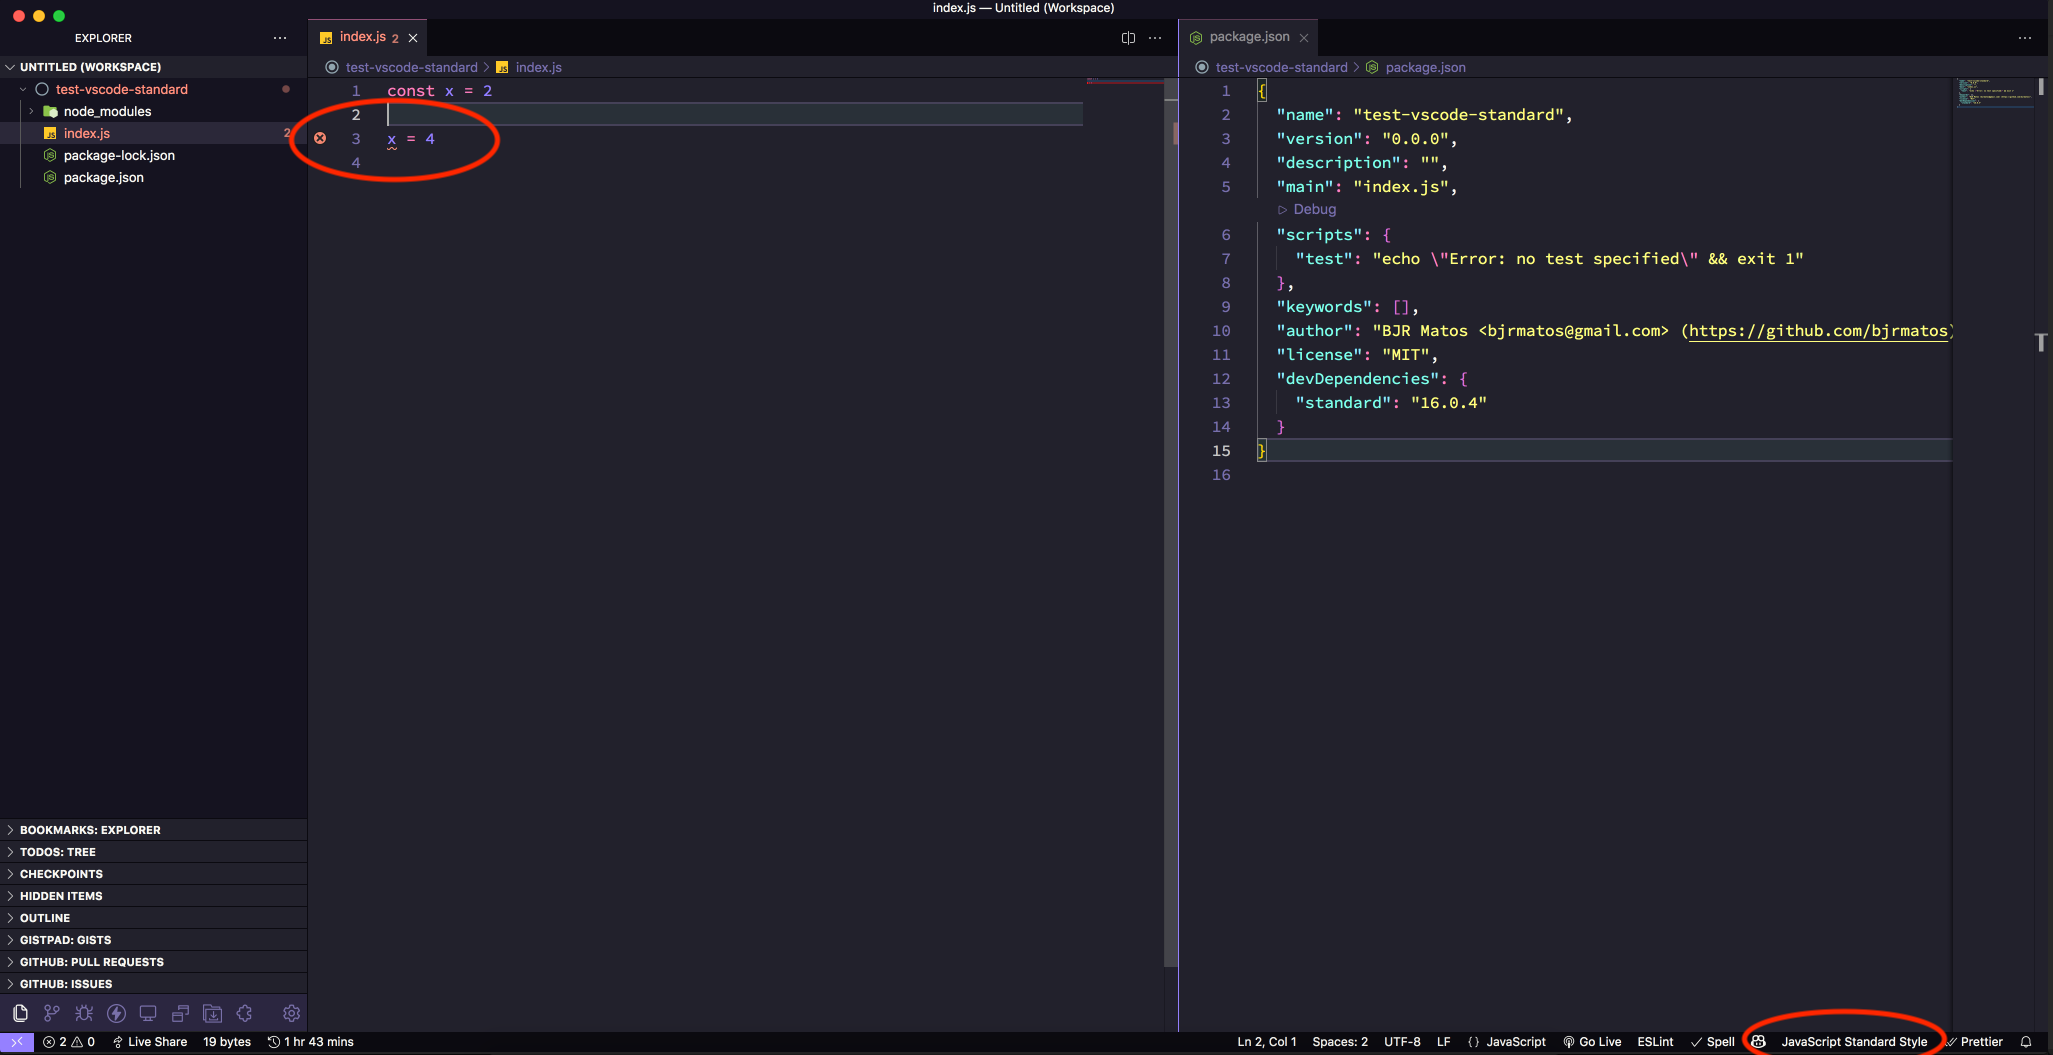Open BOOKMARKS: EXPLORER section header

[x=90, y=829]
